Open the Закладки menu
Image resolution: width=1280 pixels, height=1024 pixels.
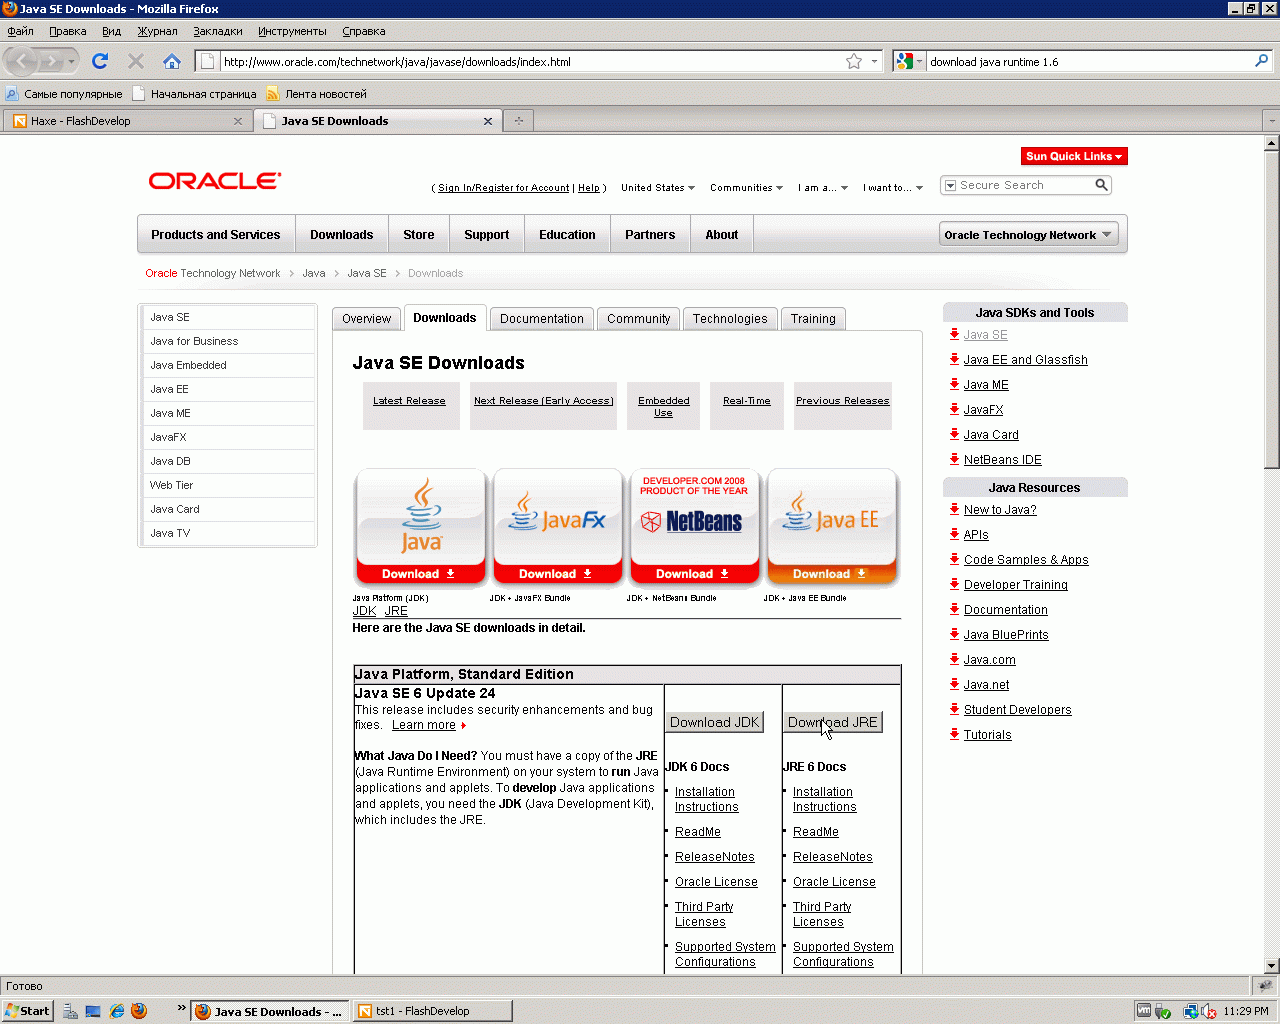coord(218,31)
